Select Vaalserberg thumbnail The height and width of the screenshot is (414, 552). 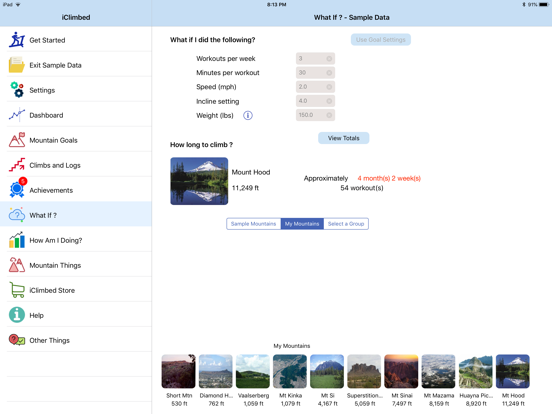pyautogui.click(x=253, y=371)
